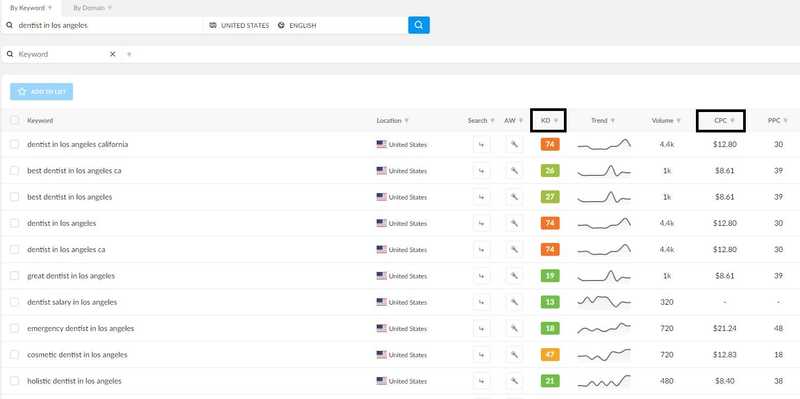Click the $8.40 CPC value
Screen dimensions: 800x399
tap(724, 381)
